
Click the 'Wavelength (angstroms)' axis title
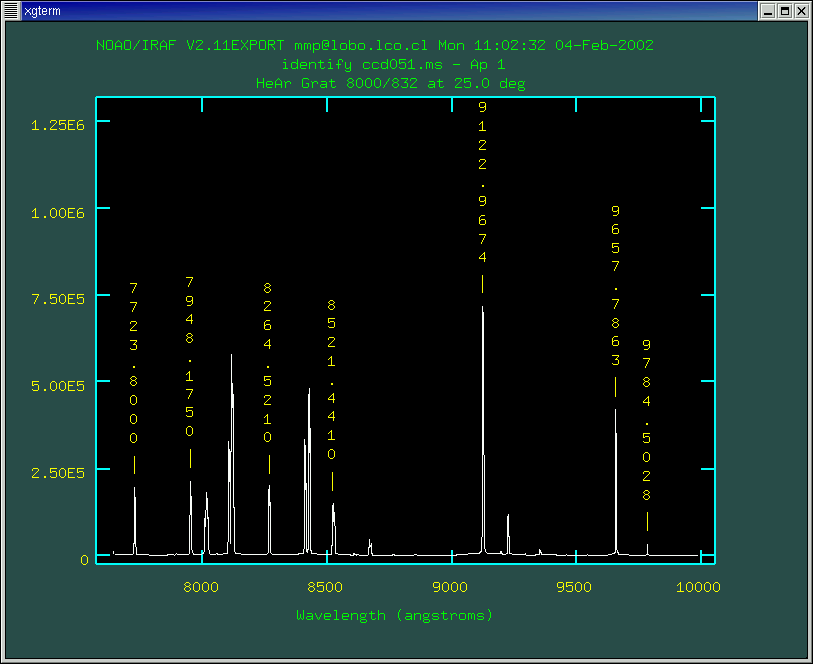point(395,616)
